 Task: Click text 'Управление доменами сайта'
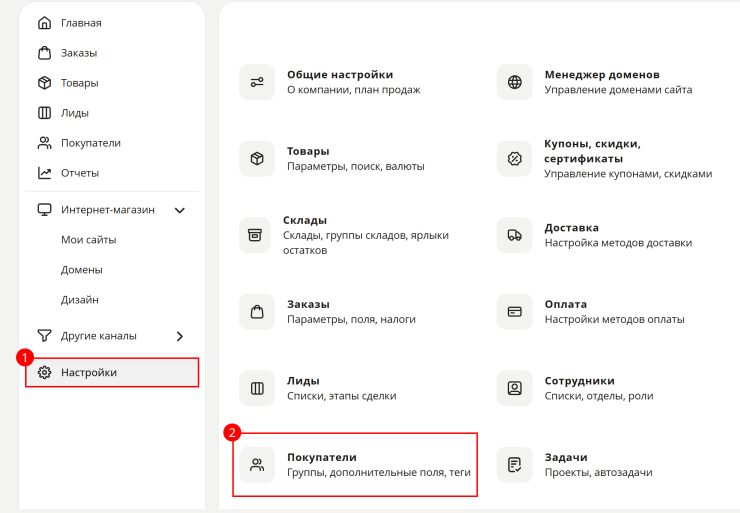coord(618,90)
